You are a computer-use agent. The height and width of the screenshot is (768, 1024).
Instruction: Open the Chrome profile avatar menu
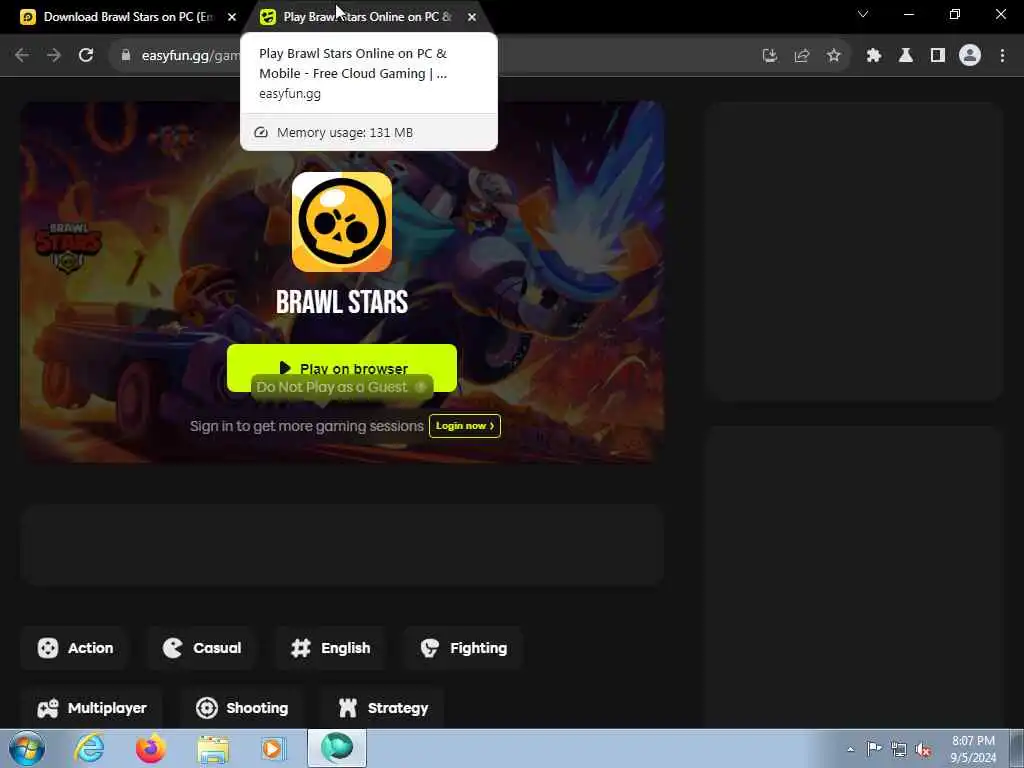pos(970,56)
